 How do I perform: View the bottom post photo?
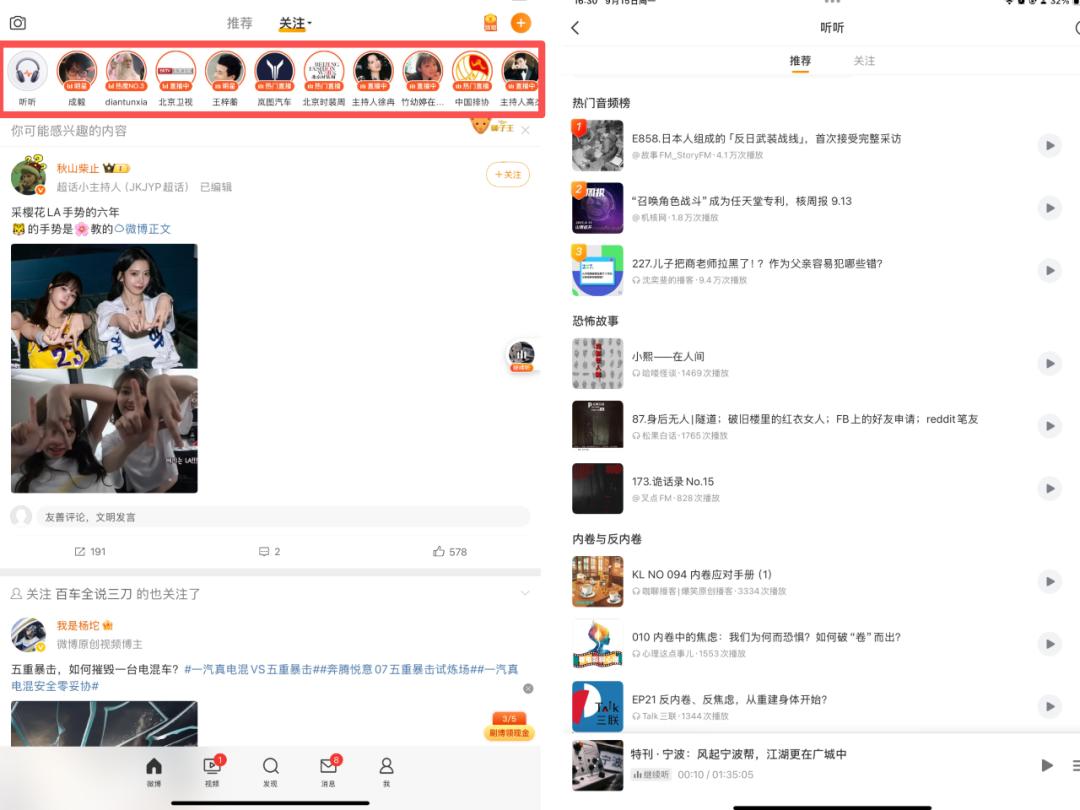(x=104, y=430)
